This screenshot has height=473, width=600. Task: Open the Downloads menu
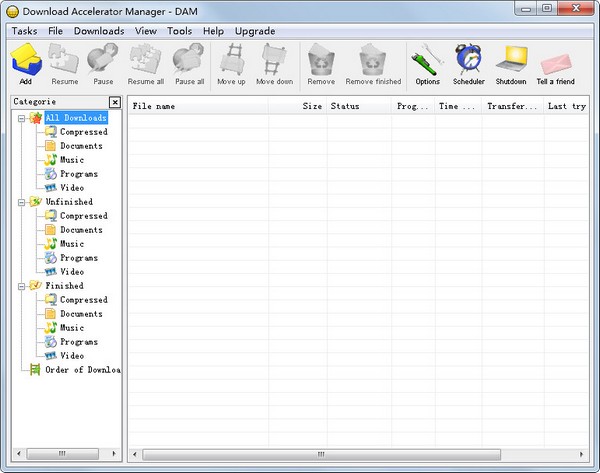coord(99,31)
